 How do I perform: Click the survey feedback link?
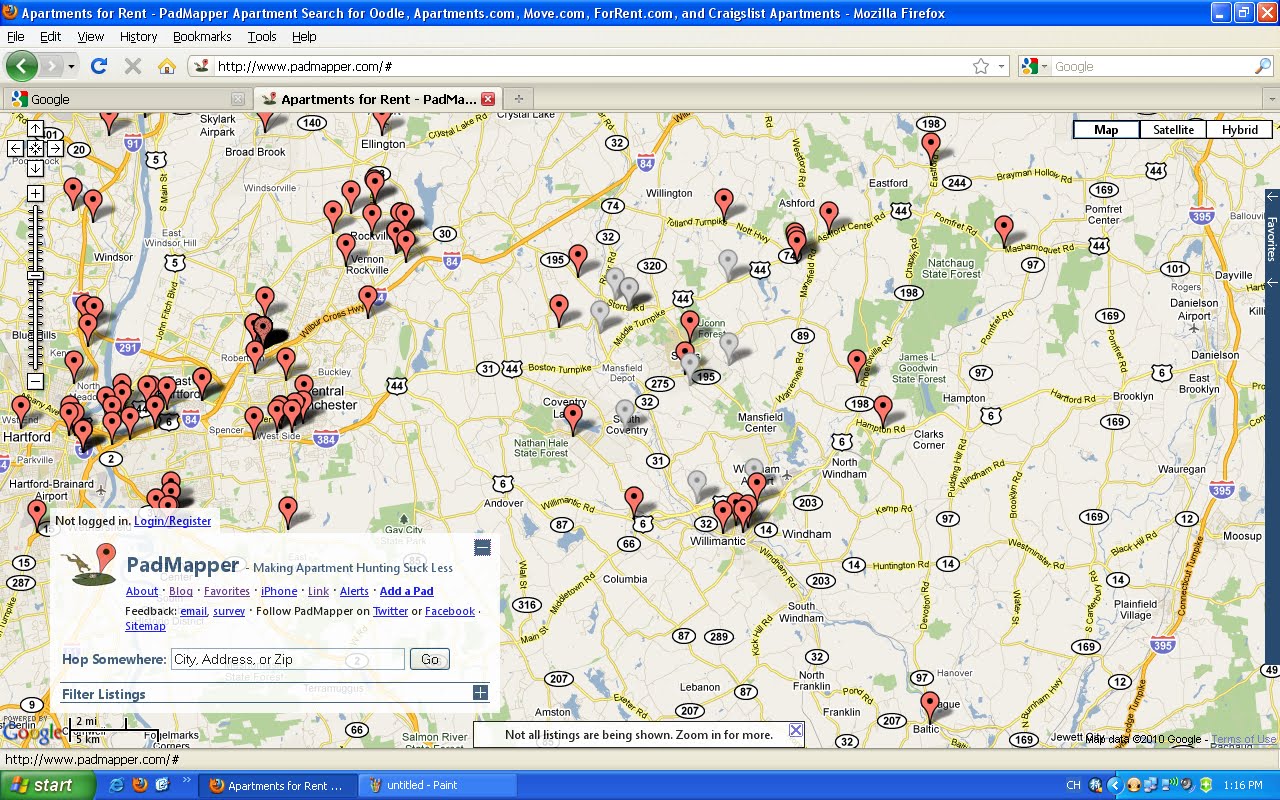point(229,611)
